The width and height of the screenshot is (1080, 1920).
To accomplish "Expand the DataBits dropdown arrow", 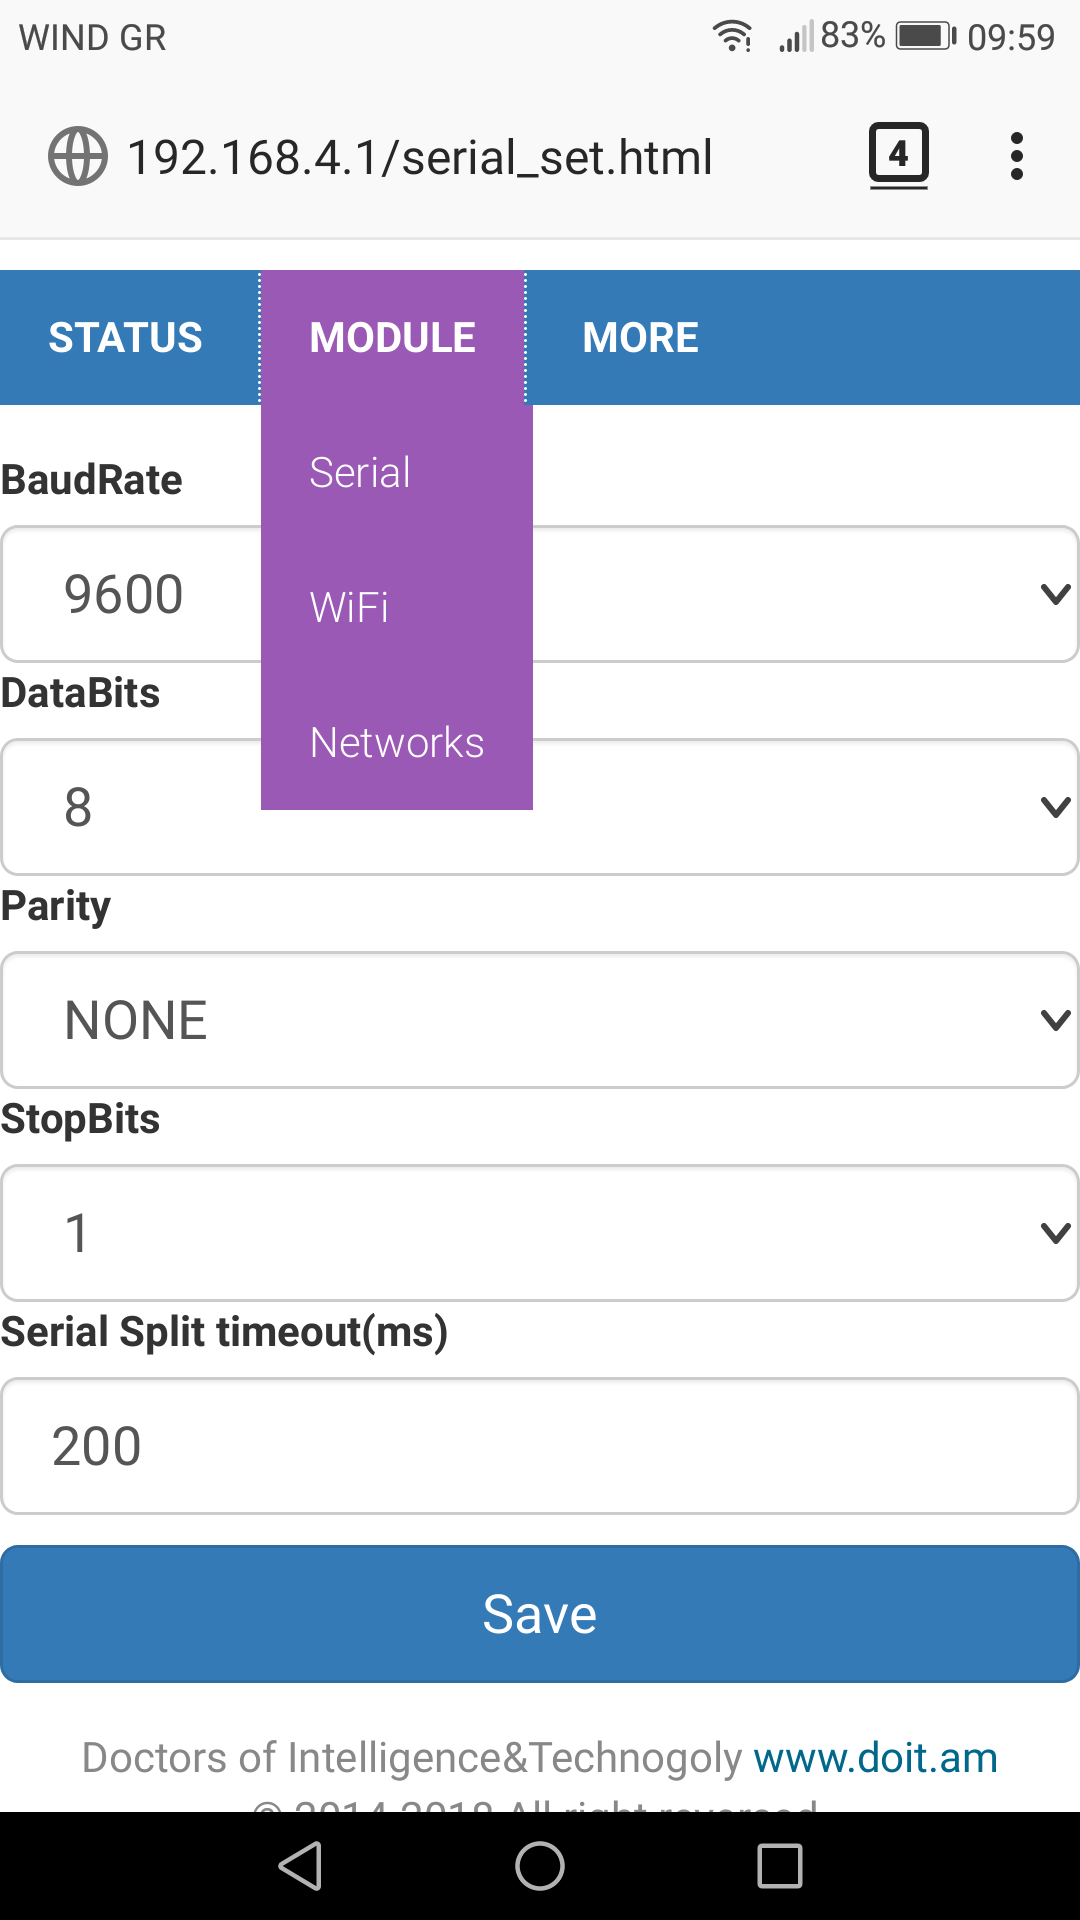I will pos(1055,807).
